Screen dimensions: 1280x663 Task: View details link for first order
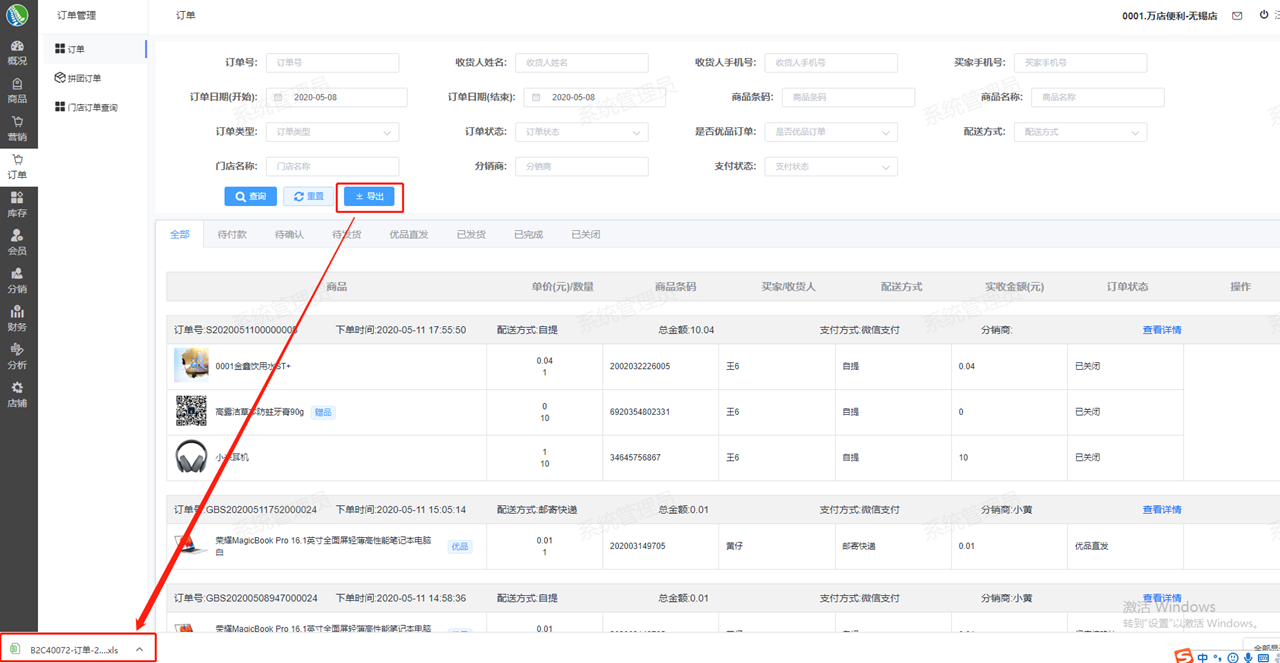1161,330
